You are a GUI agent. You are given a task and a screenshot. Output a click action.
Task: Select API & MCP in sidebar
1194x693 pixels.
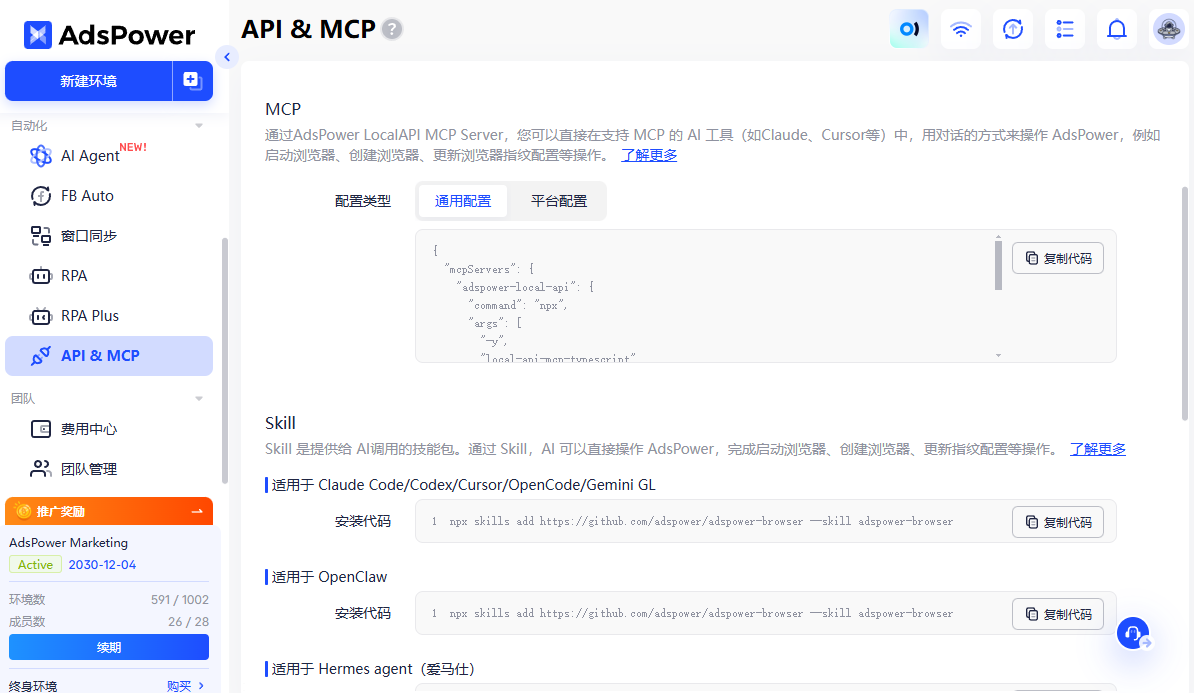[109, 356]
